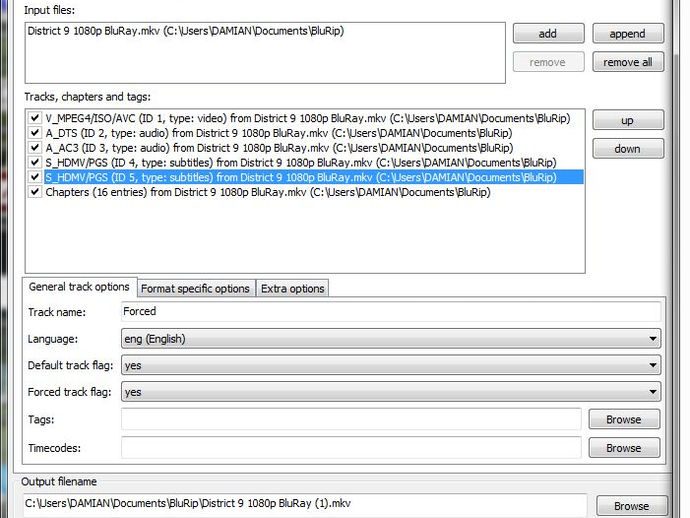Click the empty Timecodes input field
Screen dimensions: 690x518
(x=351, y=448)
